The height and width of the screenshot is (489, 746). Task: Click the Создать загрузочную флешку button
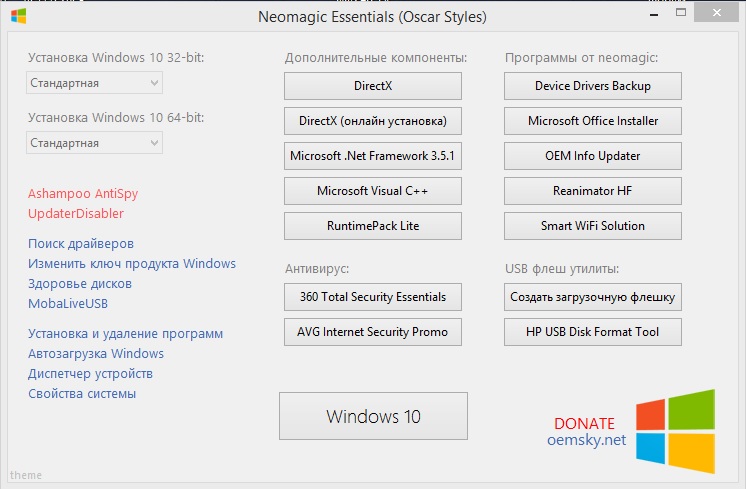pyautogui.click(x=593, y=296)
